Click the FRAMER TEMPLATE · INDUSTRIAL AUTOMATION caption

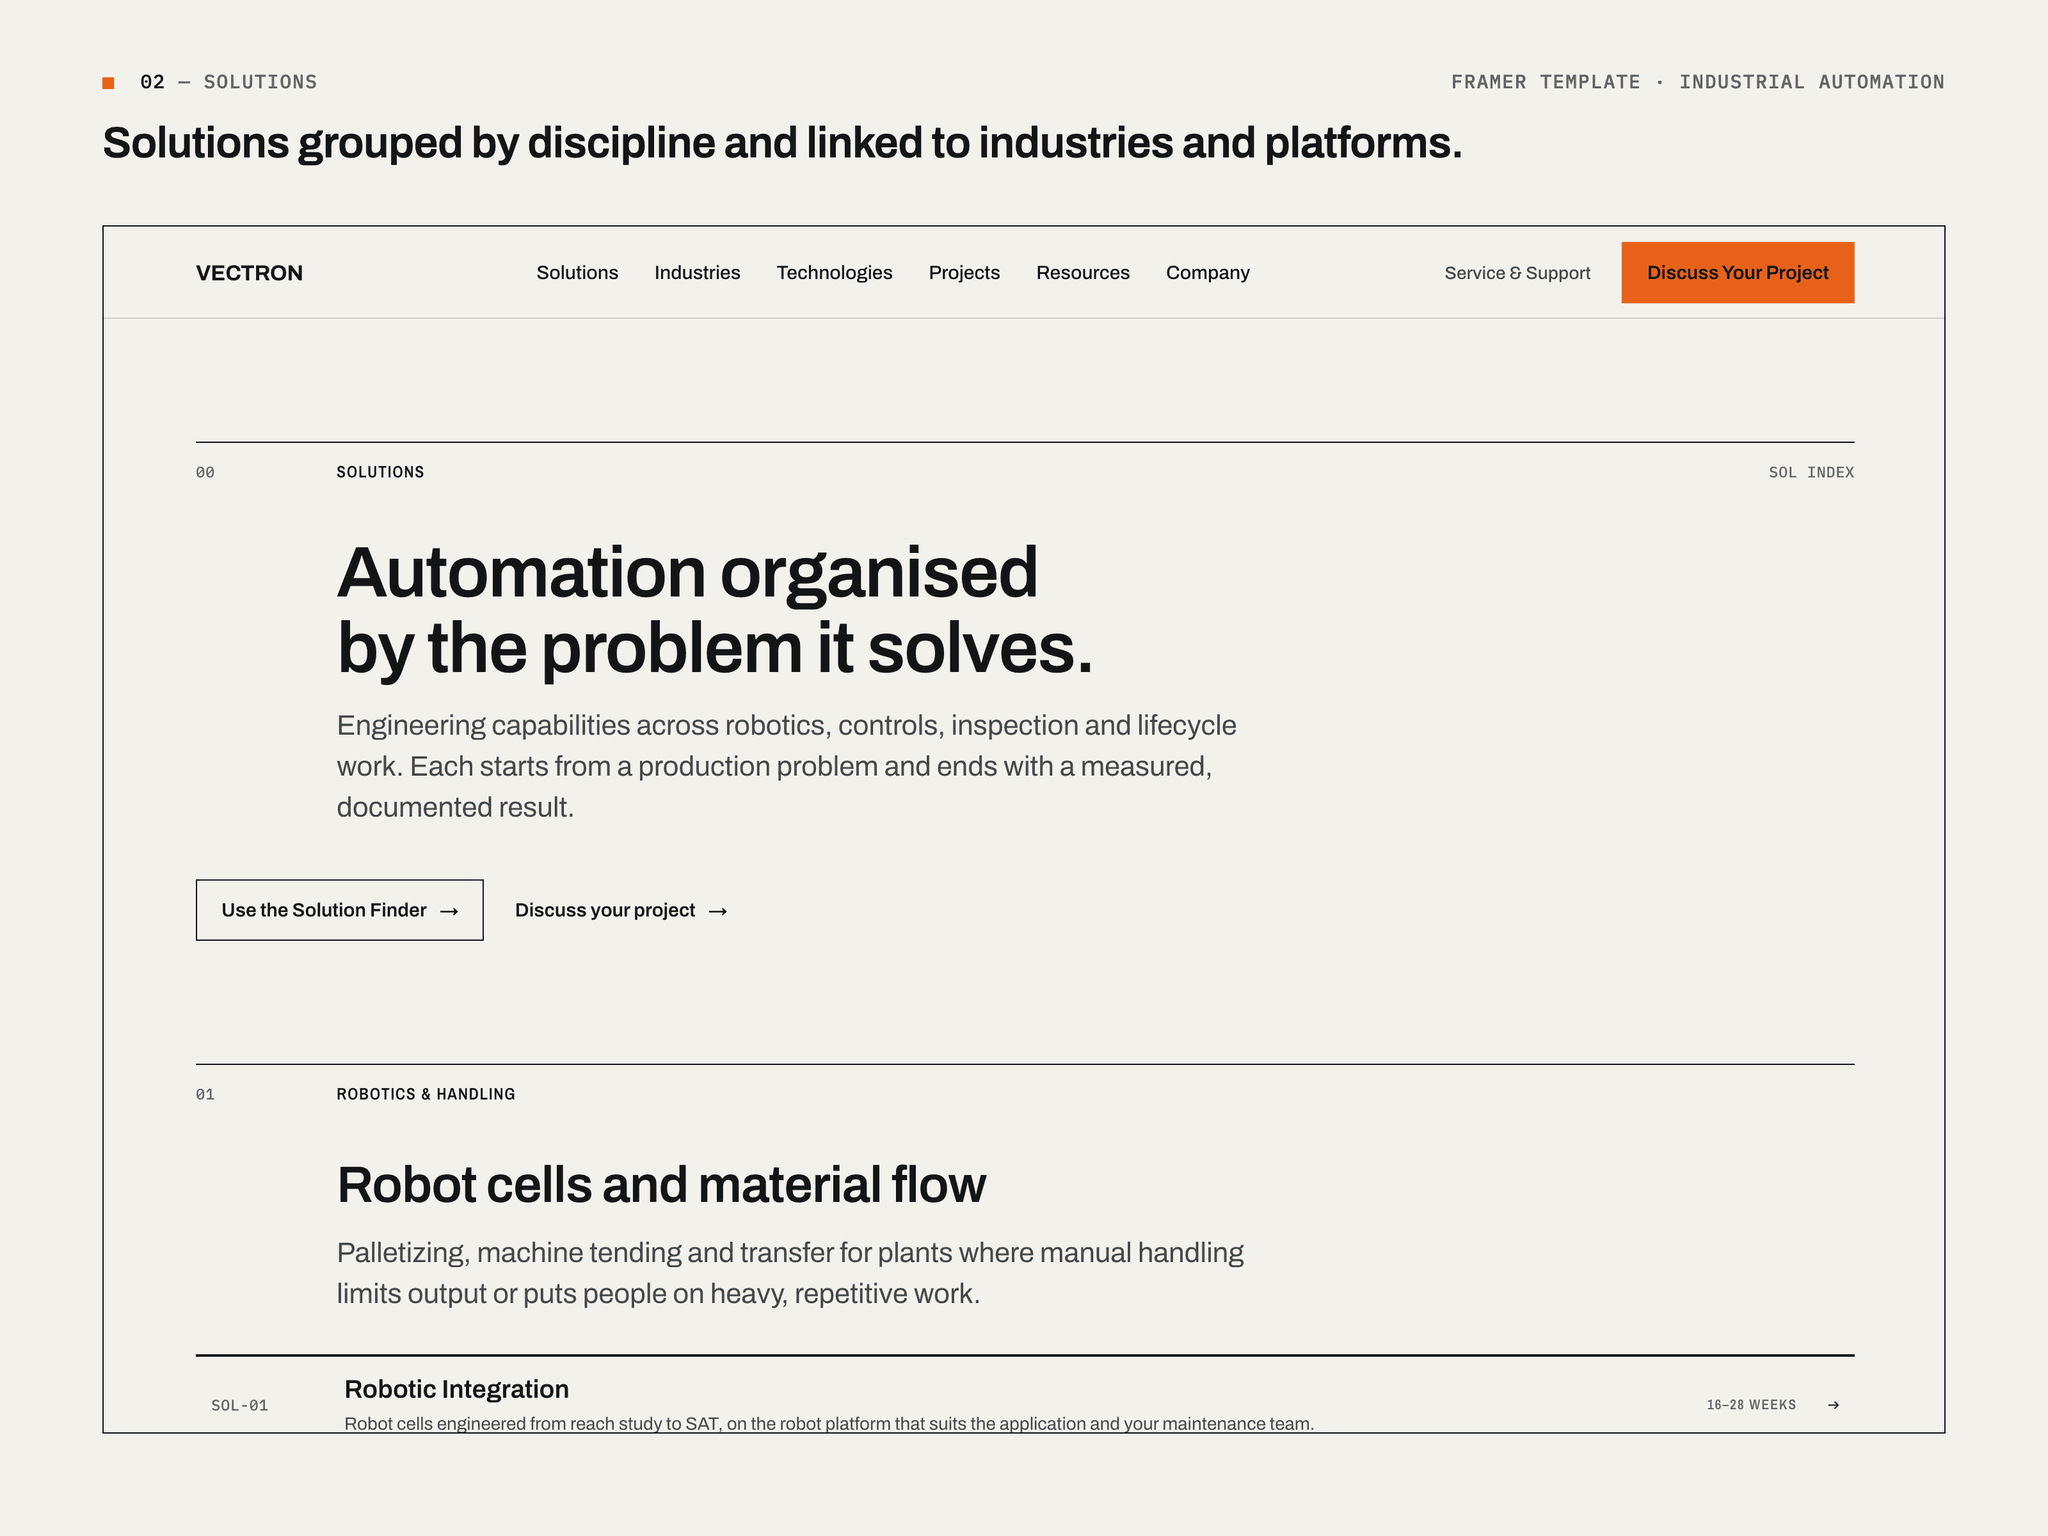1698,82
